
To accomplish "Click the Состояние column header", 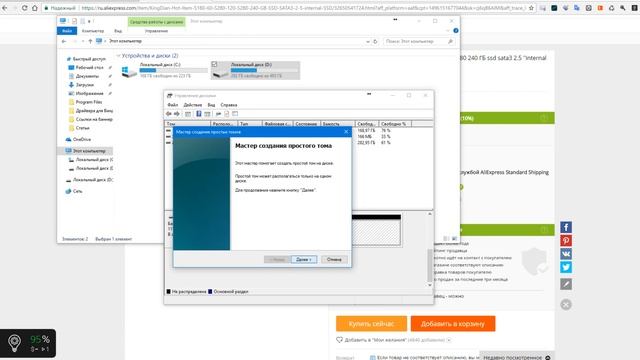I will pos(307,124).
